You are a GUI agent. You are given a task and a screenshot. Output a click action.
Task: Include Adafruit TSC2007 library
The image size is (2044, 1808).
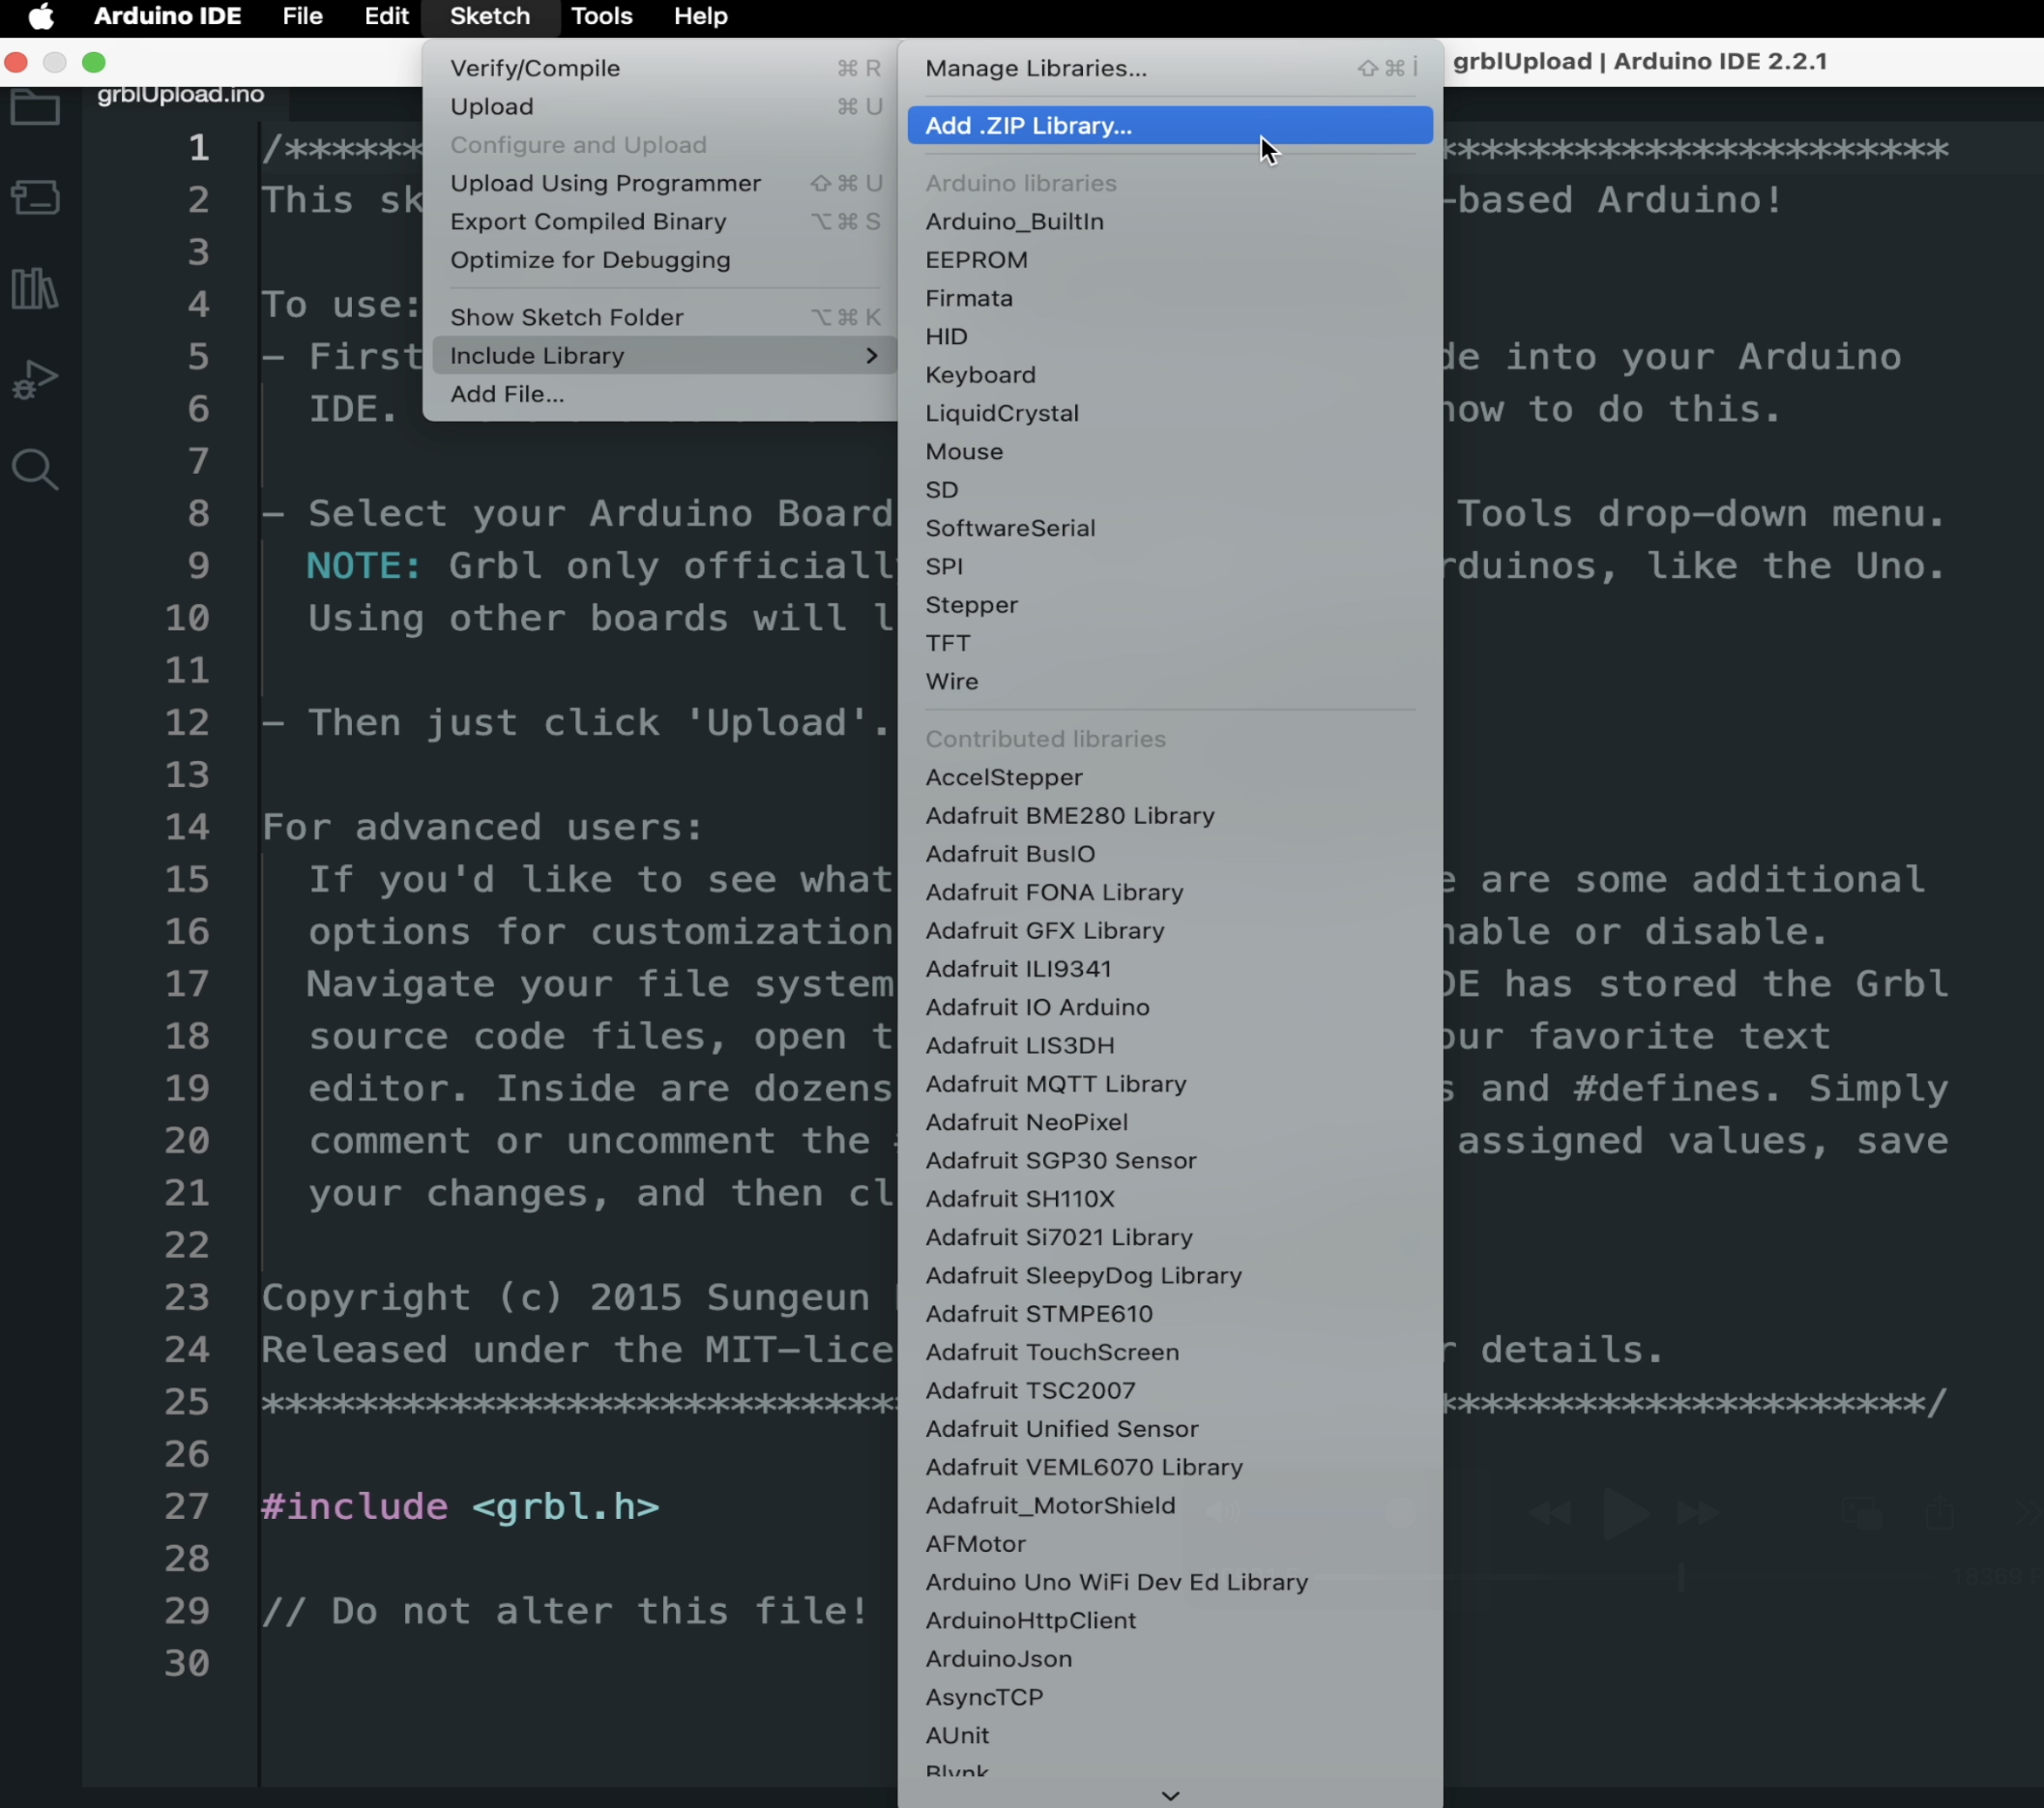pos(1170,1390)
